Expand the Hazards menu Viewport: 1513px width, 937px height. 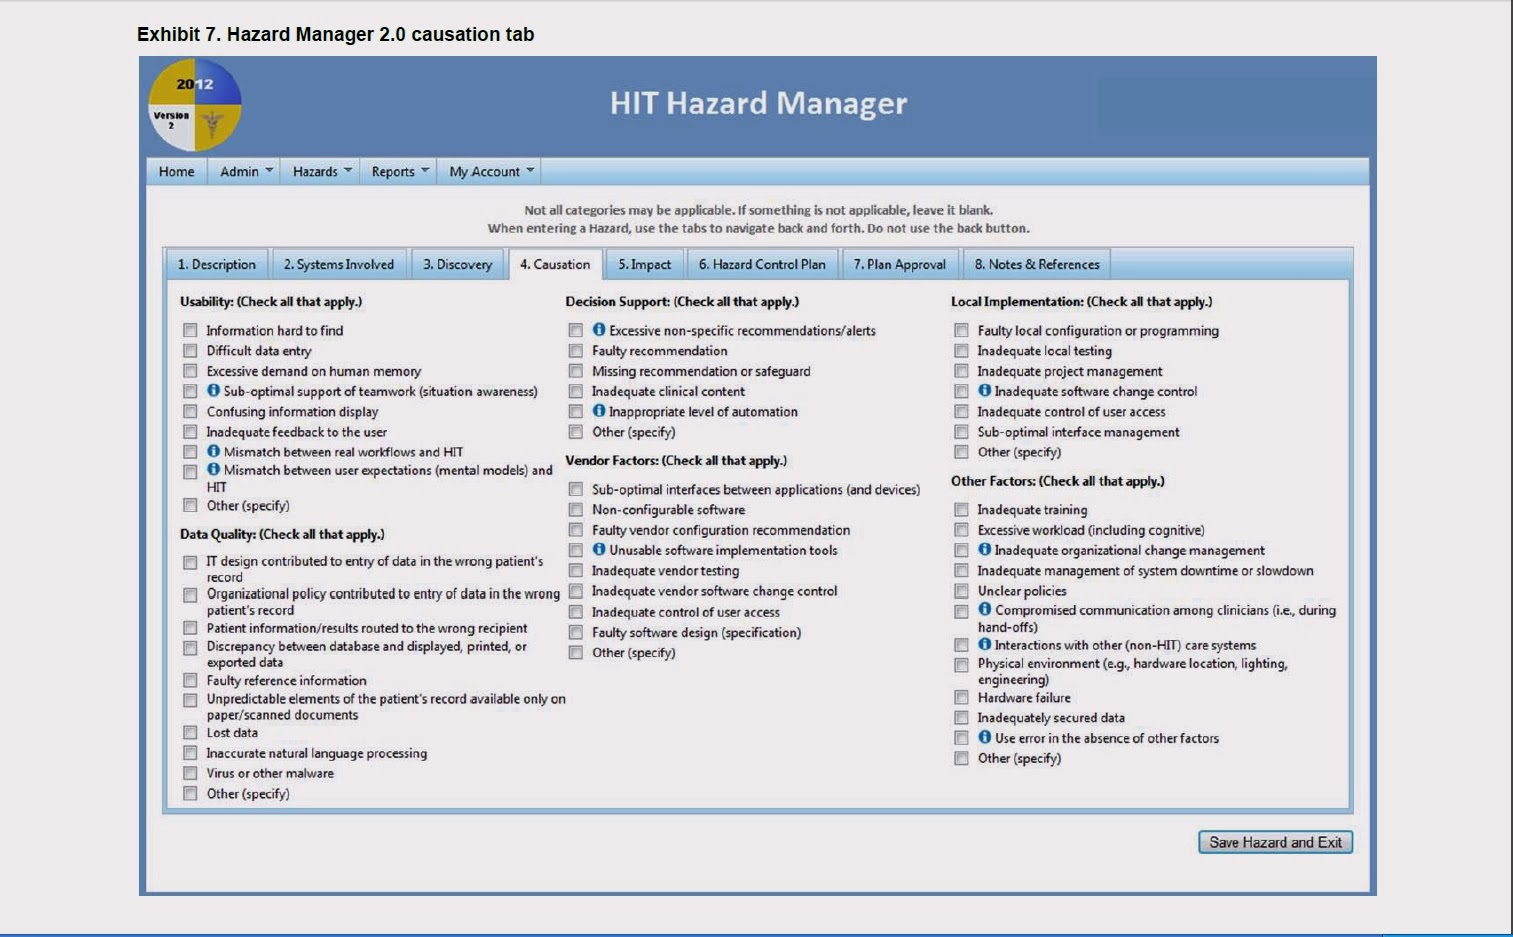(322, 172)
